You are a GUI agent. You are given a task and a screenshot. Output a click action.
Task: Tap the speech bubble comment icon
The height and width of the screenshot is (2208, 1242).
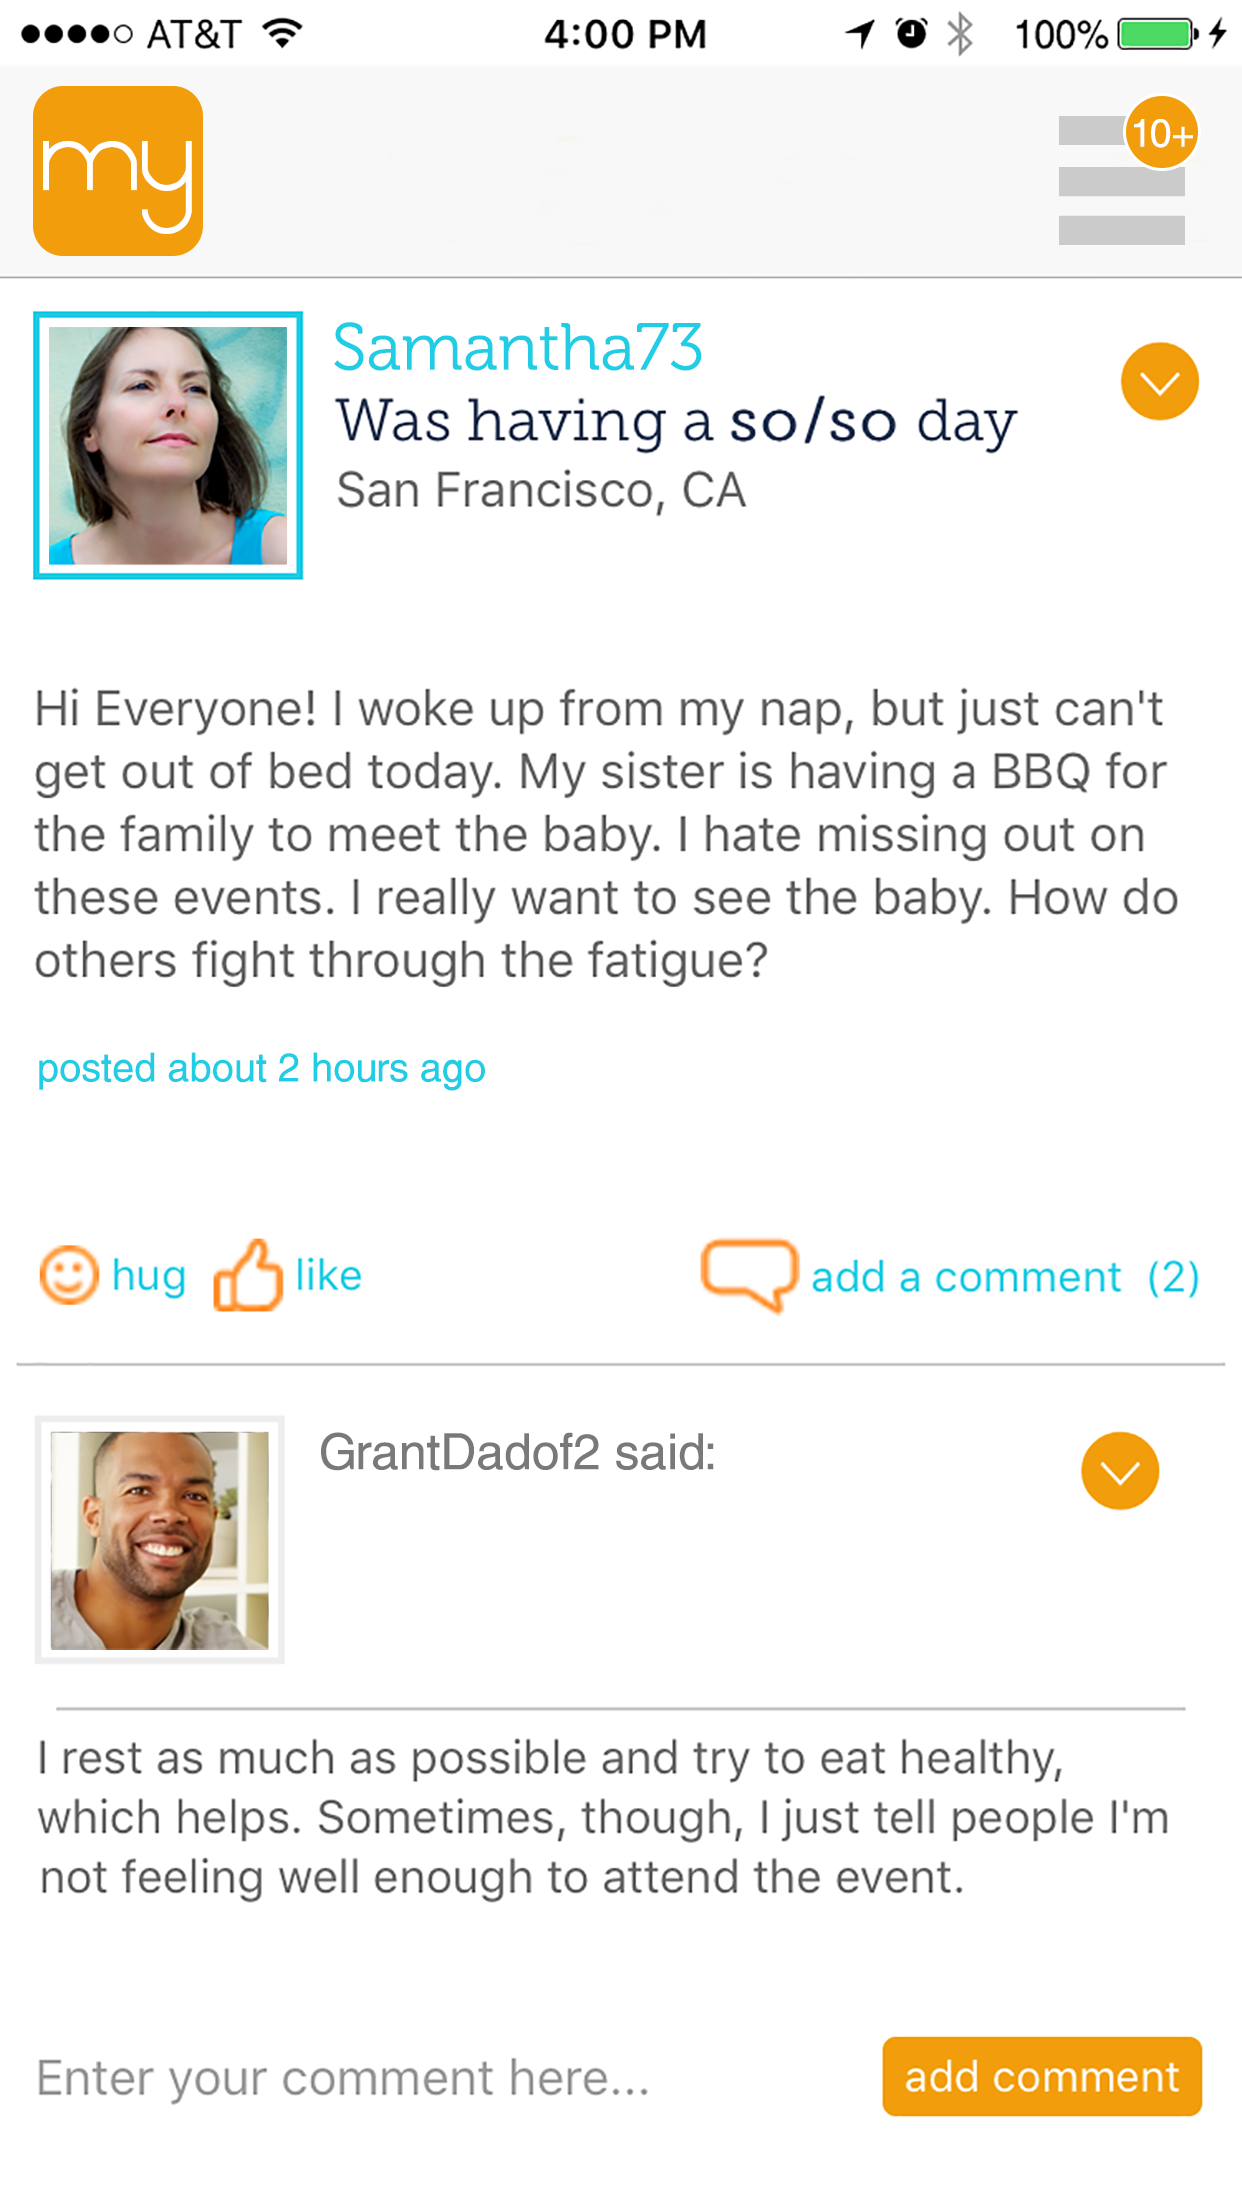749,1275
